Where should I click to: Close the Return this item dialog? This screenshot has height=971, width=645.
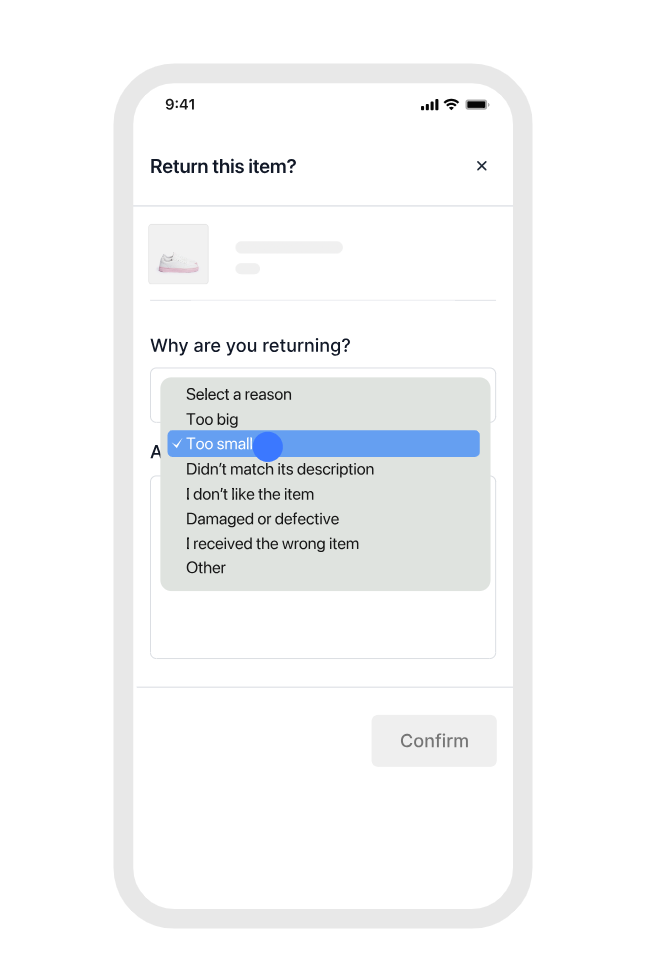(x=482, y=166)
